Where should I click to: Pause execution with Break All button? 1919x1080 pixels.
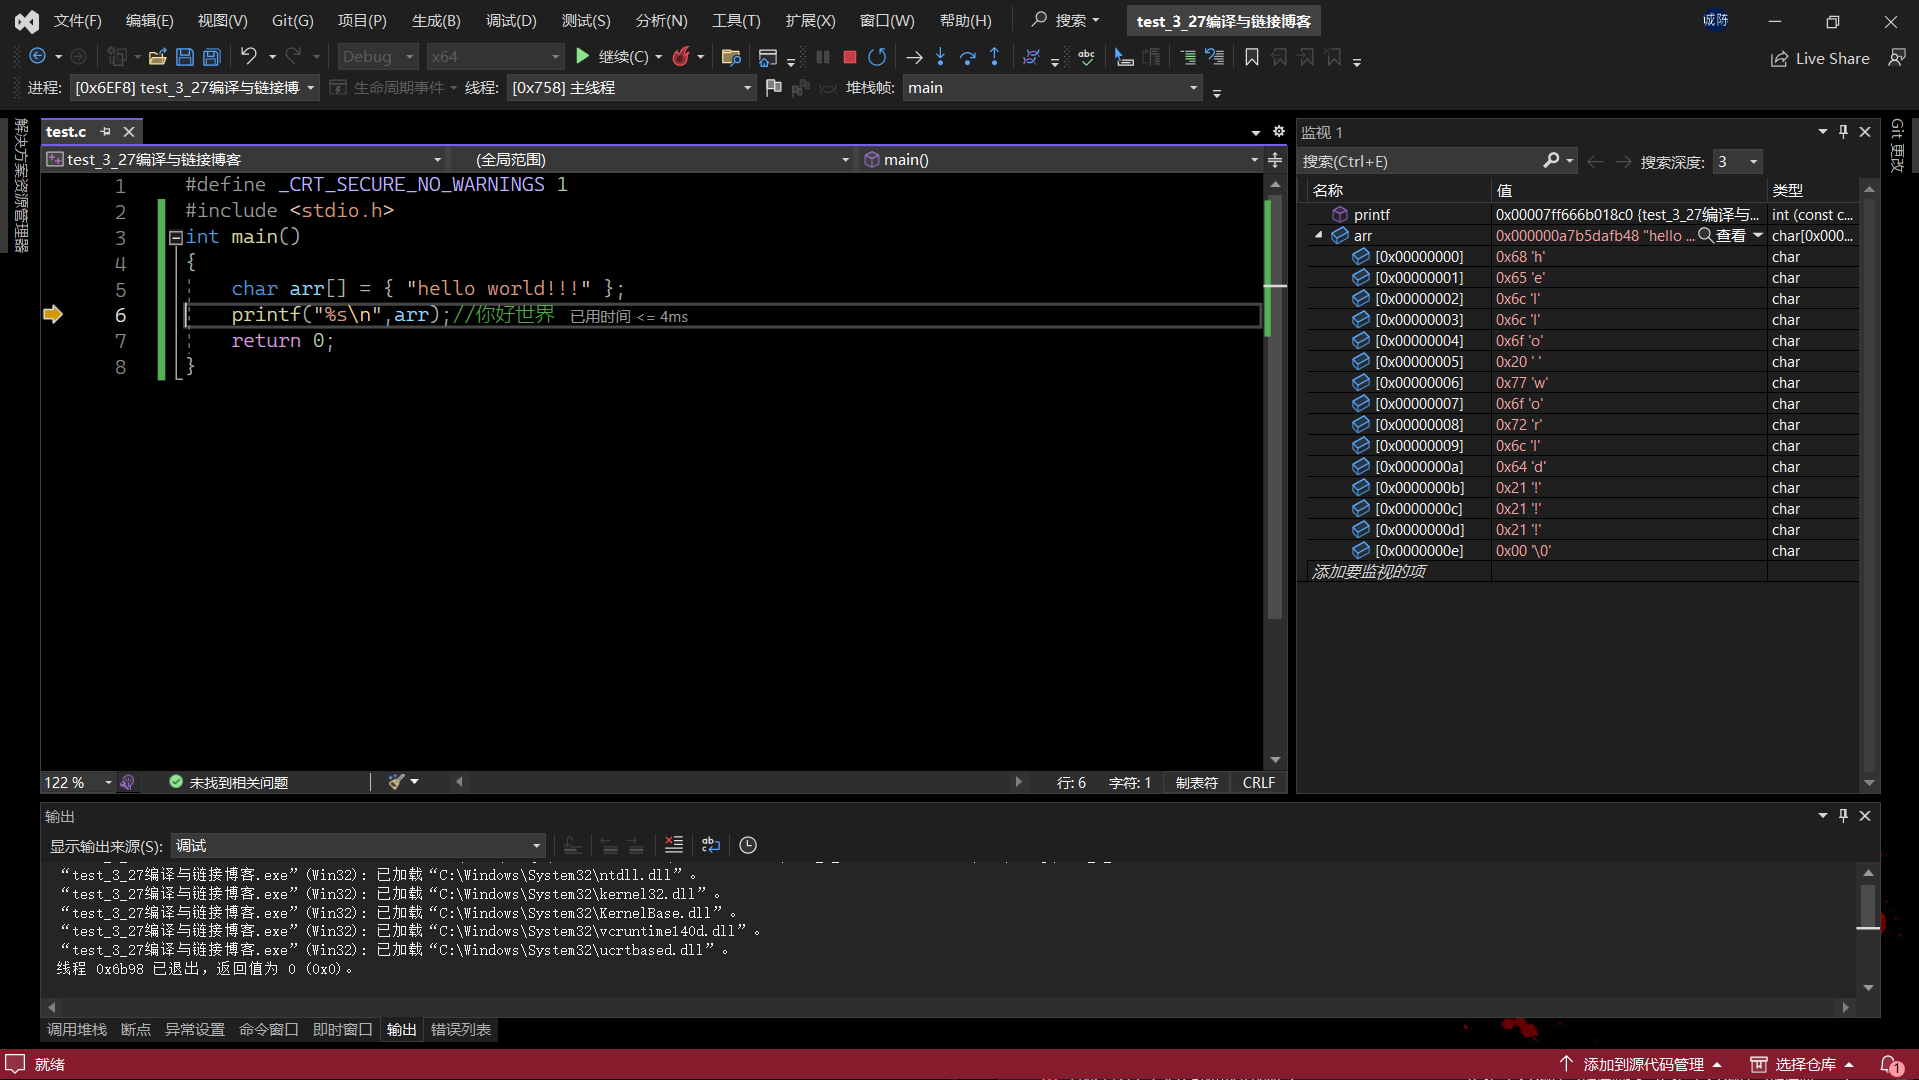click(822, 57)
